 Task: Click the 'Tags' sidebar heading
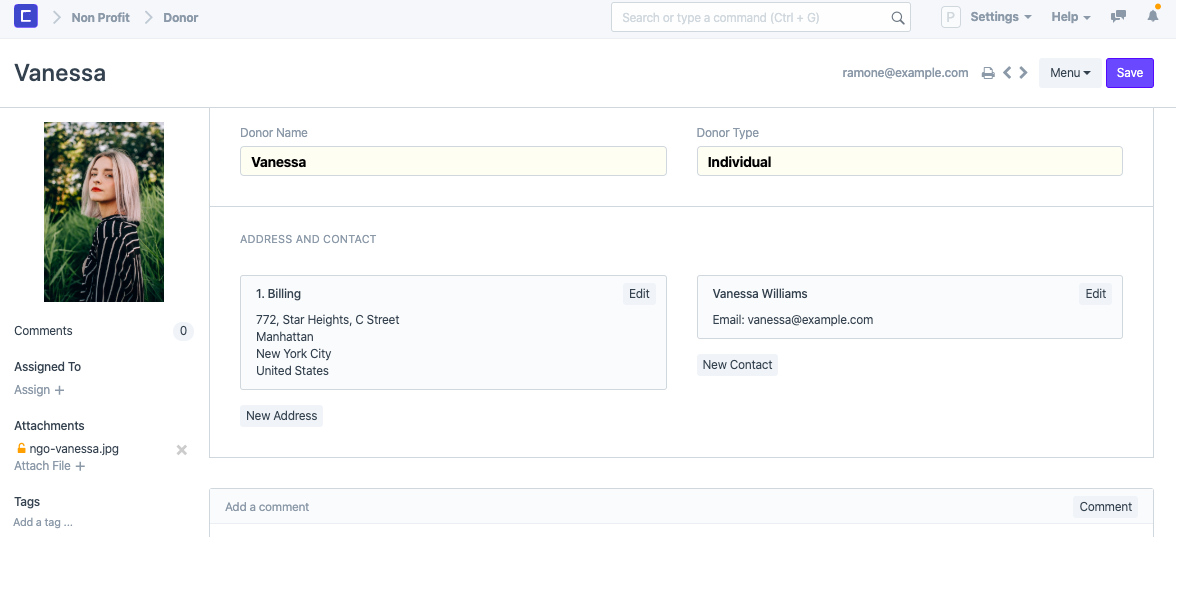tap(26, 502)
